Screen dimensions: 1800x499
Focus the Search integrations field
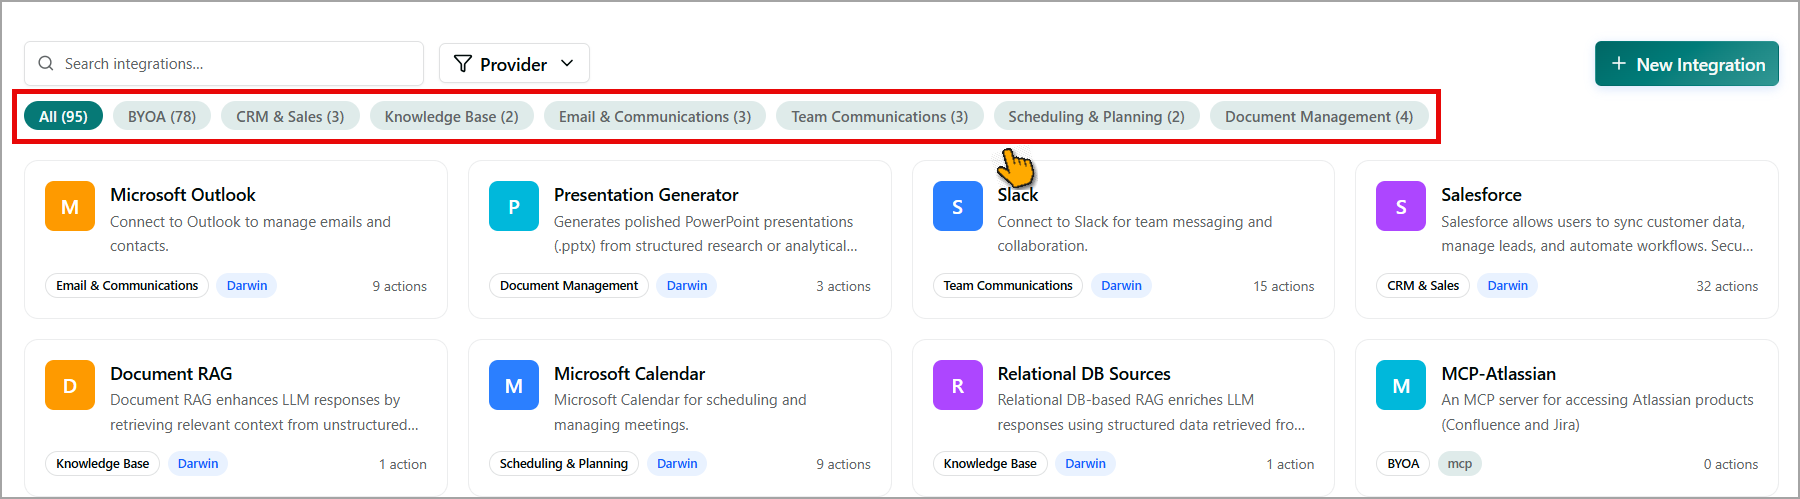tap(224, 63)
